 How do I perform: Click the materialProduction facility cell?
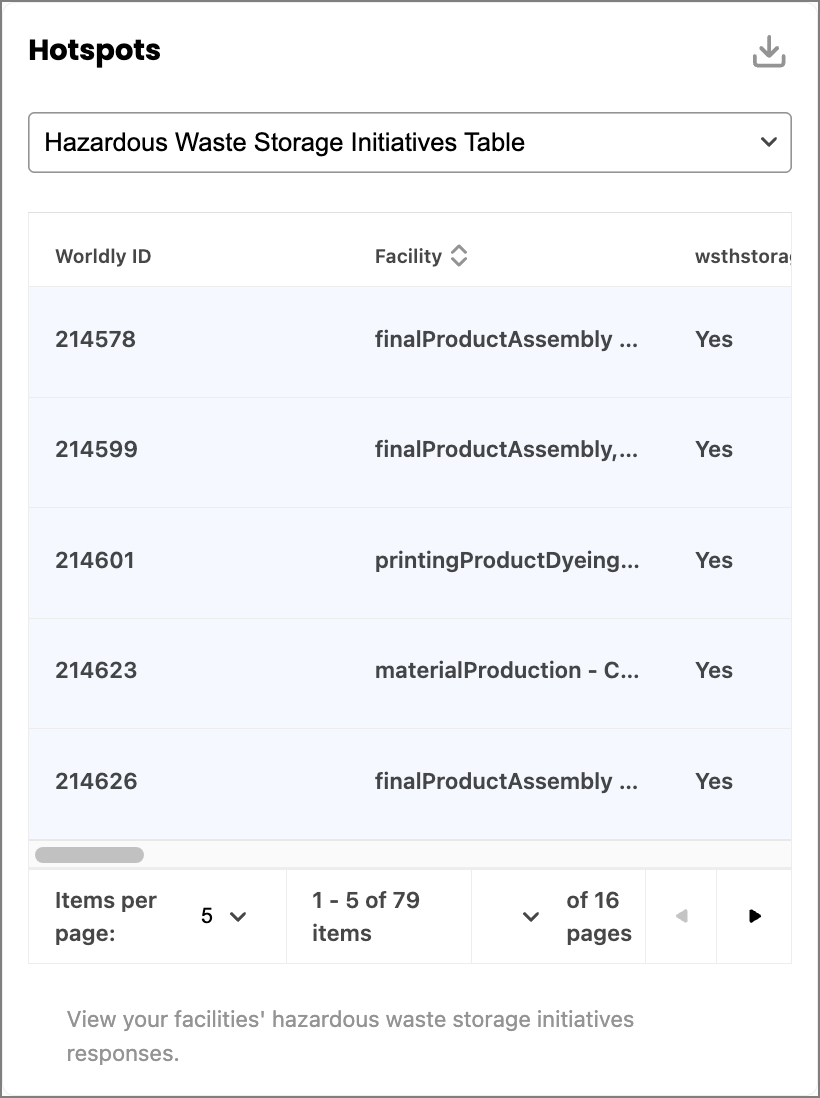[x=507, y=670]
